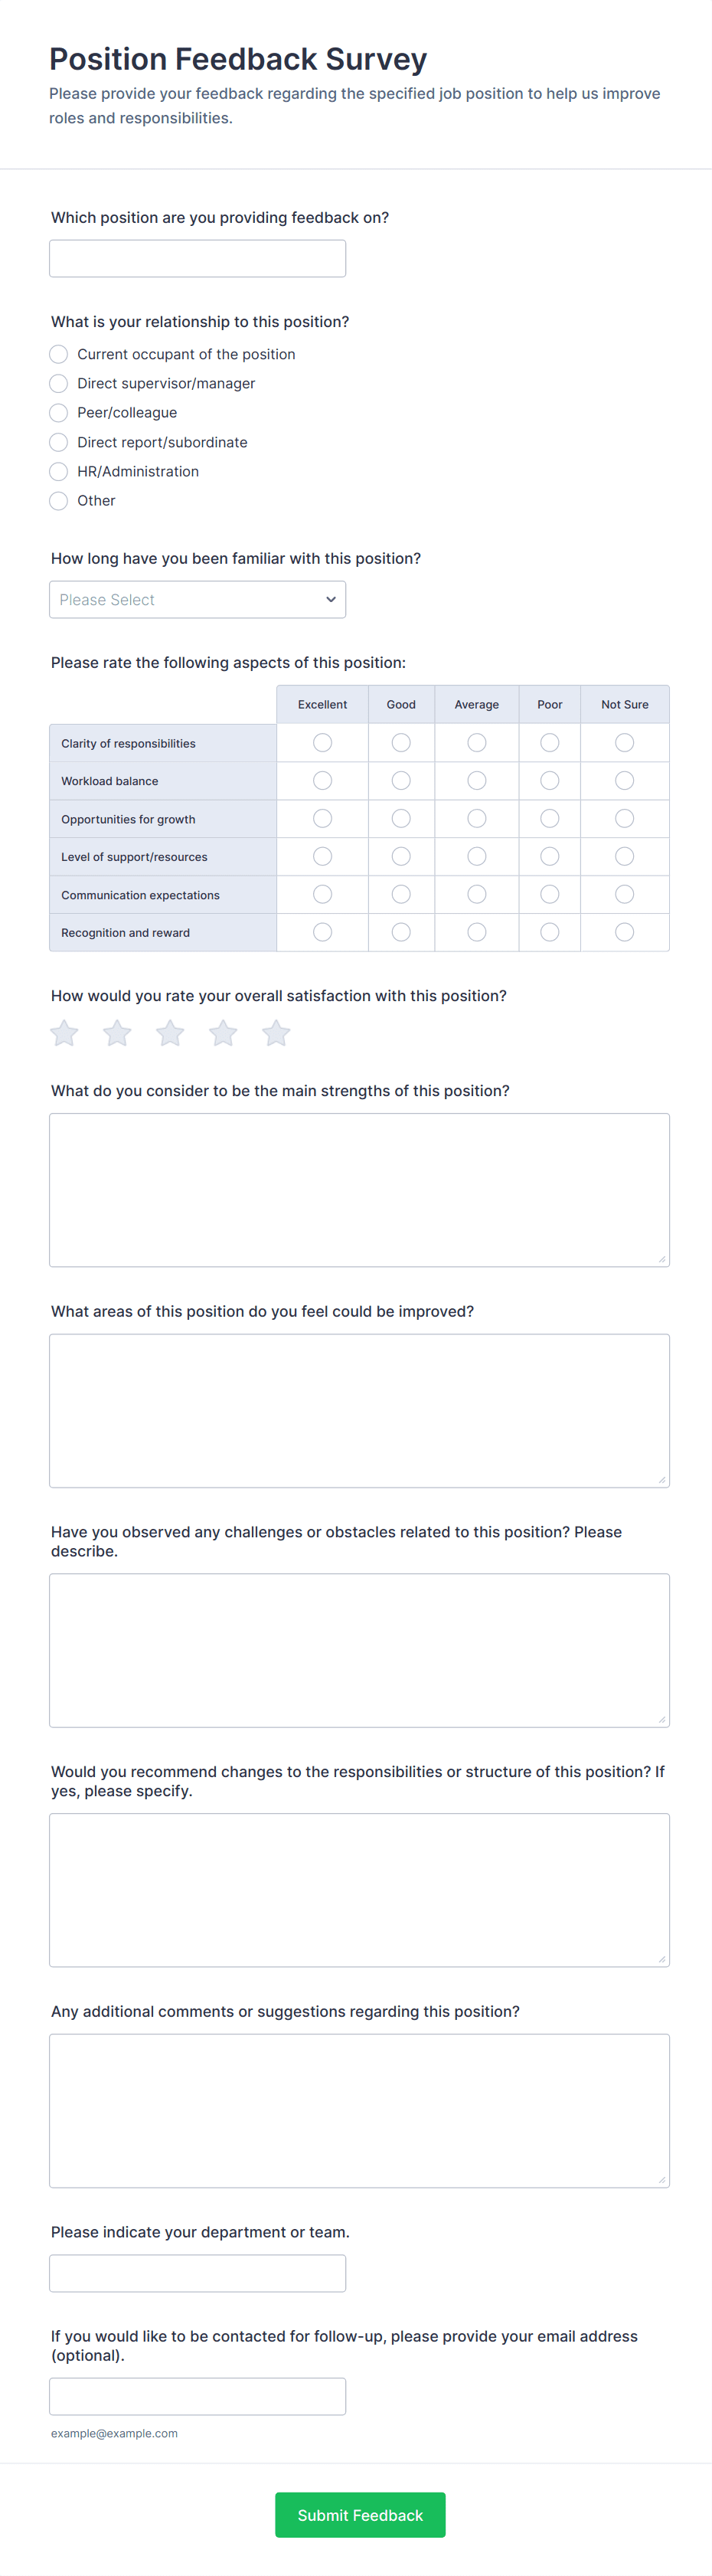Open the familiarity duration 'Please Select' dropdown
Image resolution: width=712 pixels, height=2576 pixels.
[x=197, y=600]
